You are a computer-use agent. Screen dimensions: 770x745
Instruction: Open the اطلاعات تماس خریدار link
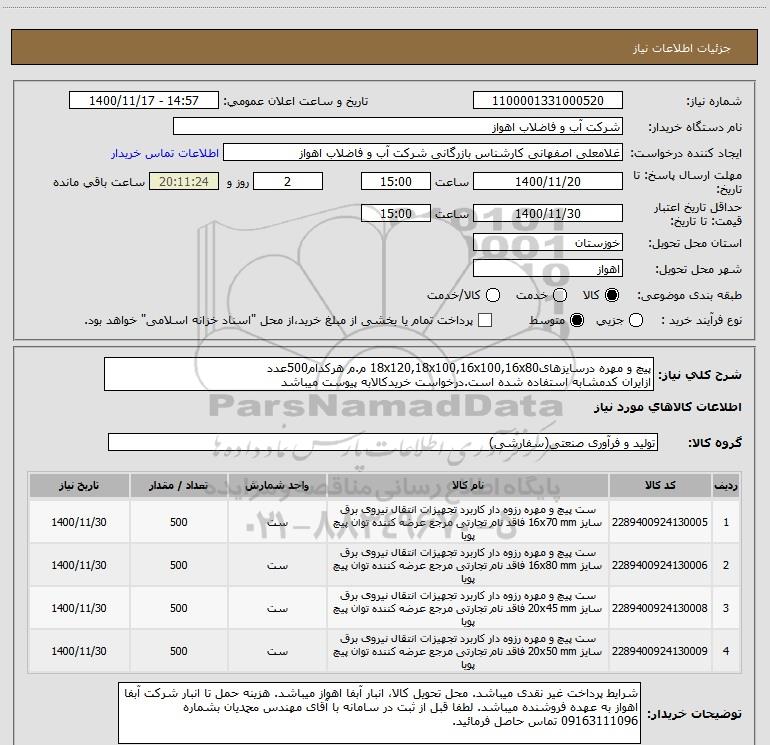pos(165,153)
